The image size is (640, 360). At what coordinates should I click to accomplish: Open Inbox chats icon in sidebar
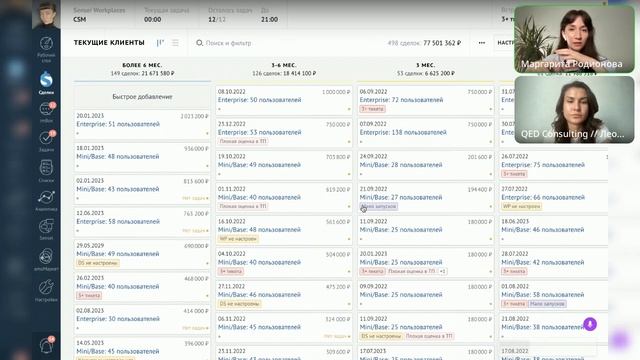click(x=46, y=112)
